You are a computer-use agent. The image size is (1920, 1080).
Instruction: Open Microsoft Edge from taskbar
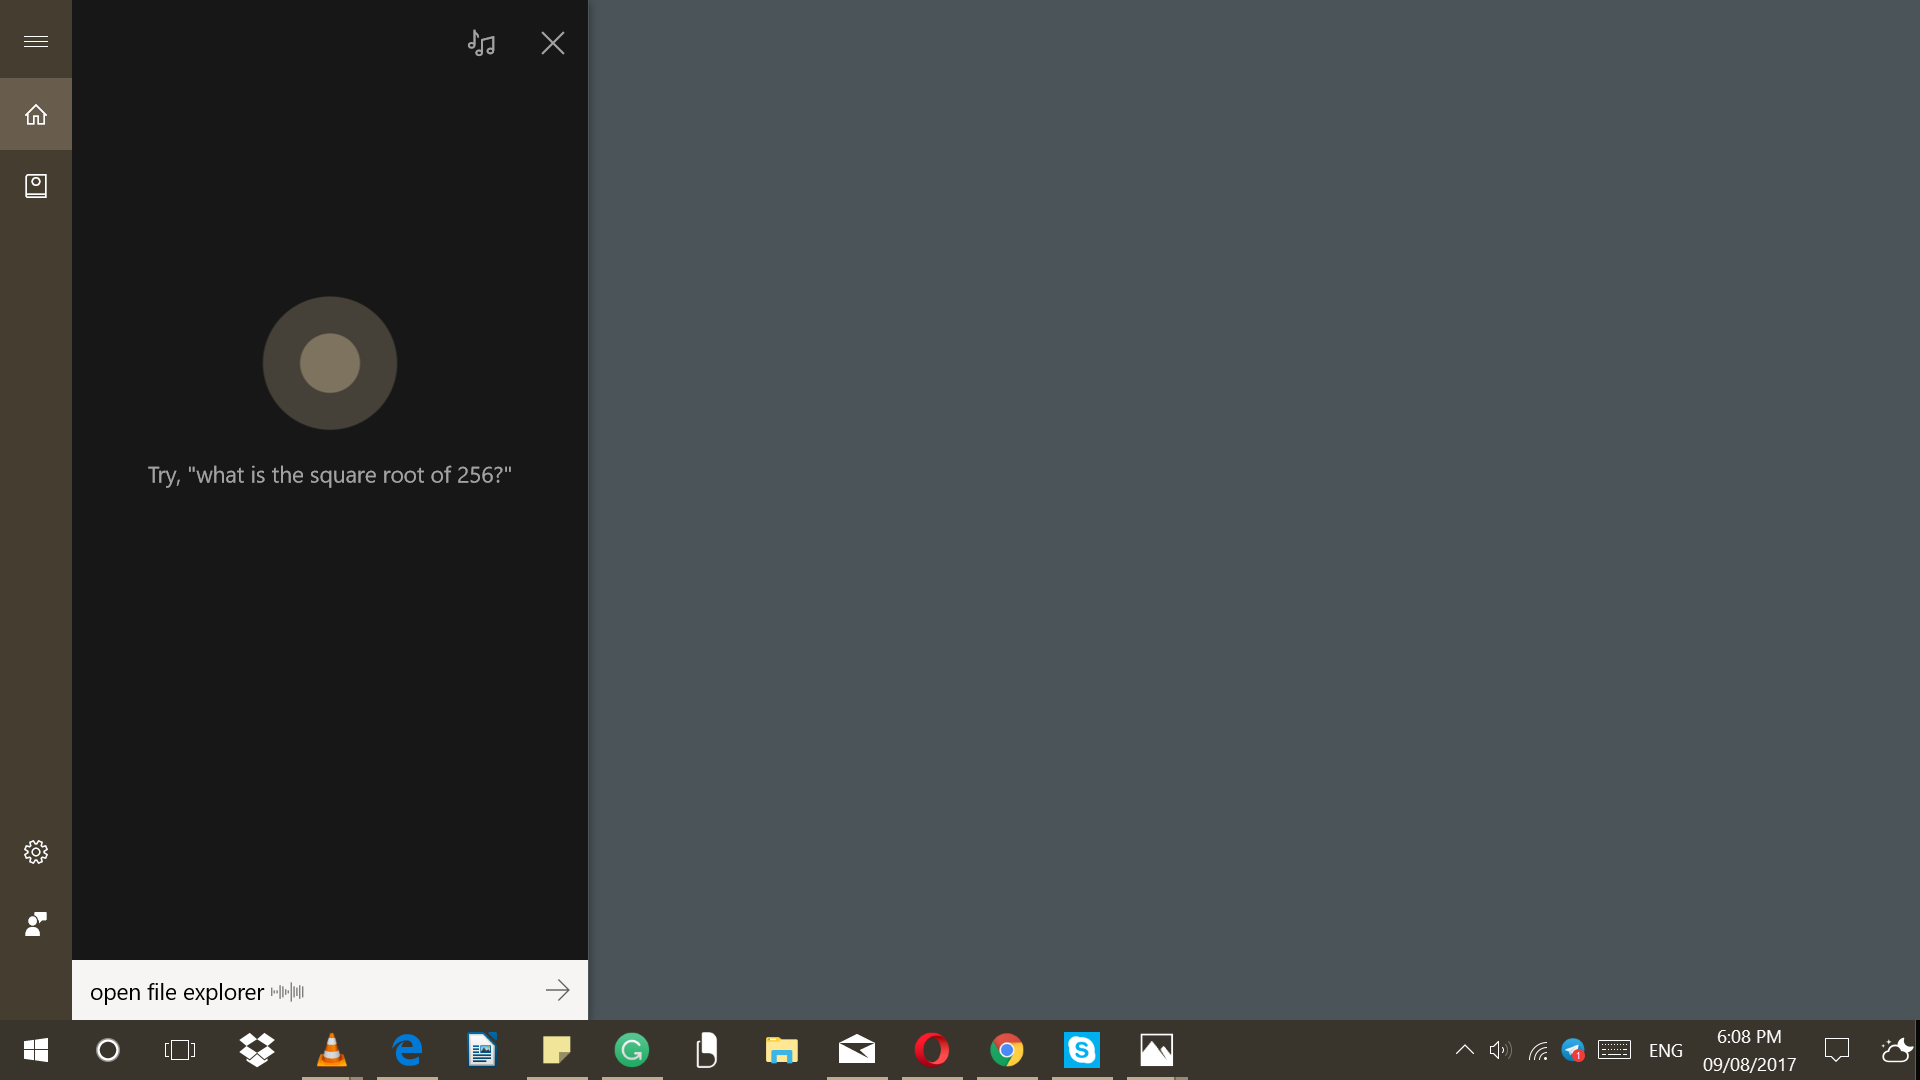[x=407, y=1050]
